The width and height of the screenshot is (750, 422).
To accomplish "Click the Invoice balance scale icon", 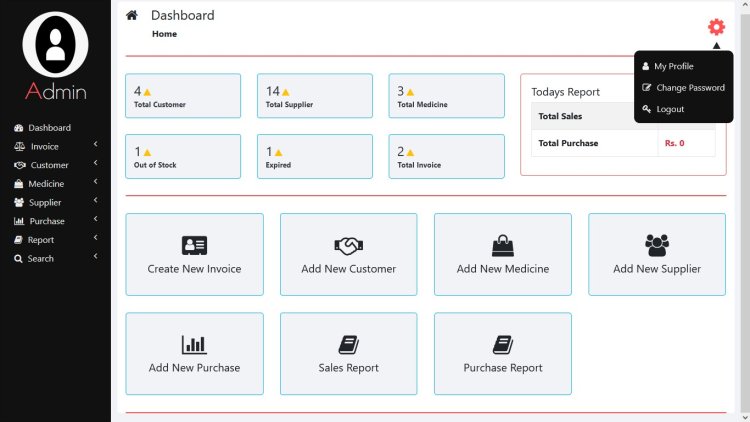I will pyautogui.click(x=19, y=146).
